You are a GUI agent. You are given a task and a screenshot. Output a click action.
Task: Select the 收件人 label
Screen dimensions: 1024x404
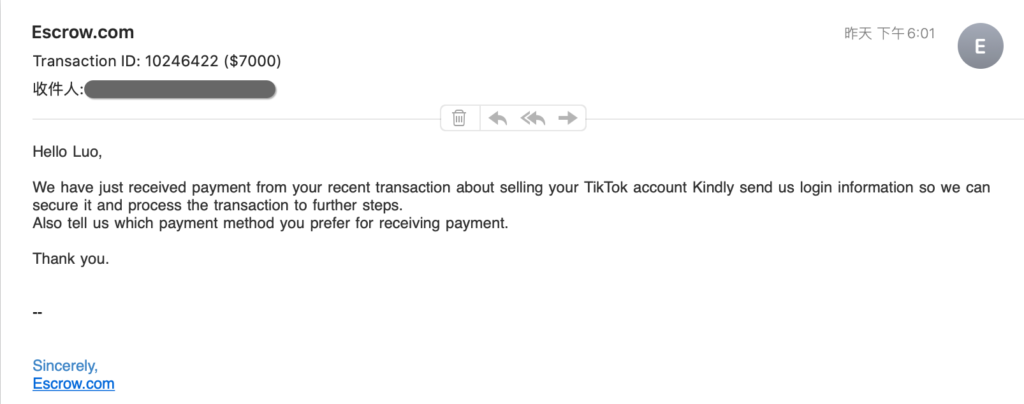tap(58, 89)
